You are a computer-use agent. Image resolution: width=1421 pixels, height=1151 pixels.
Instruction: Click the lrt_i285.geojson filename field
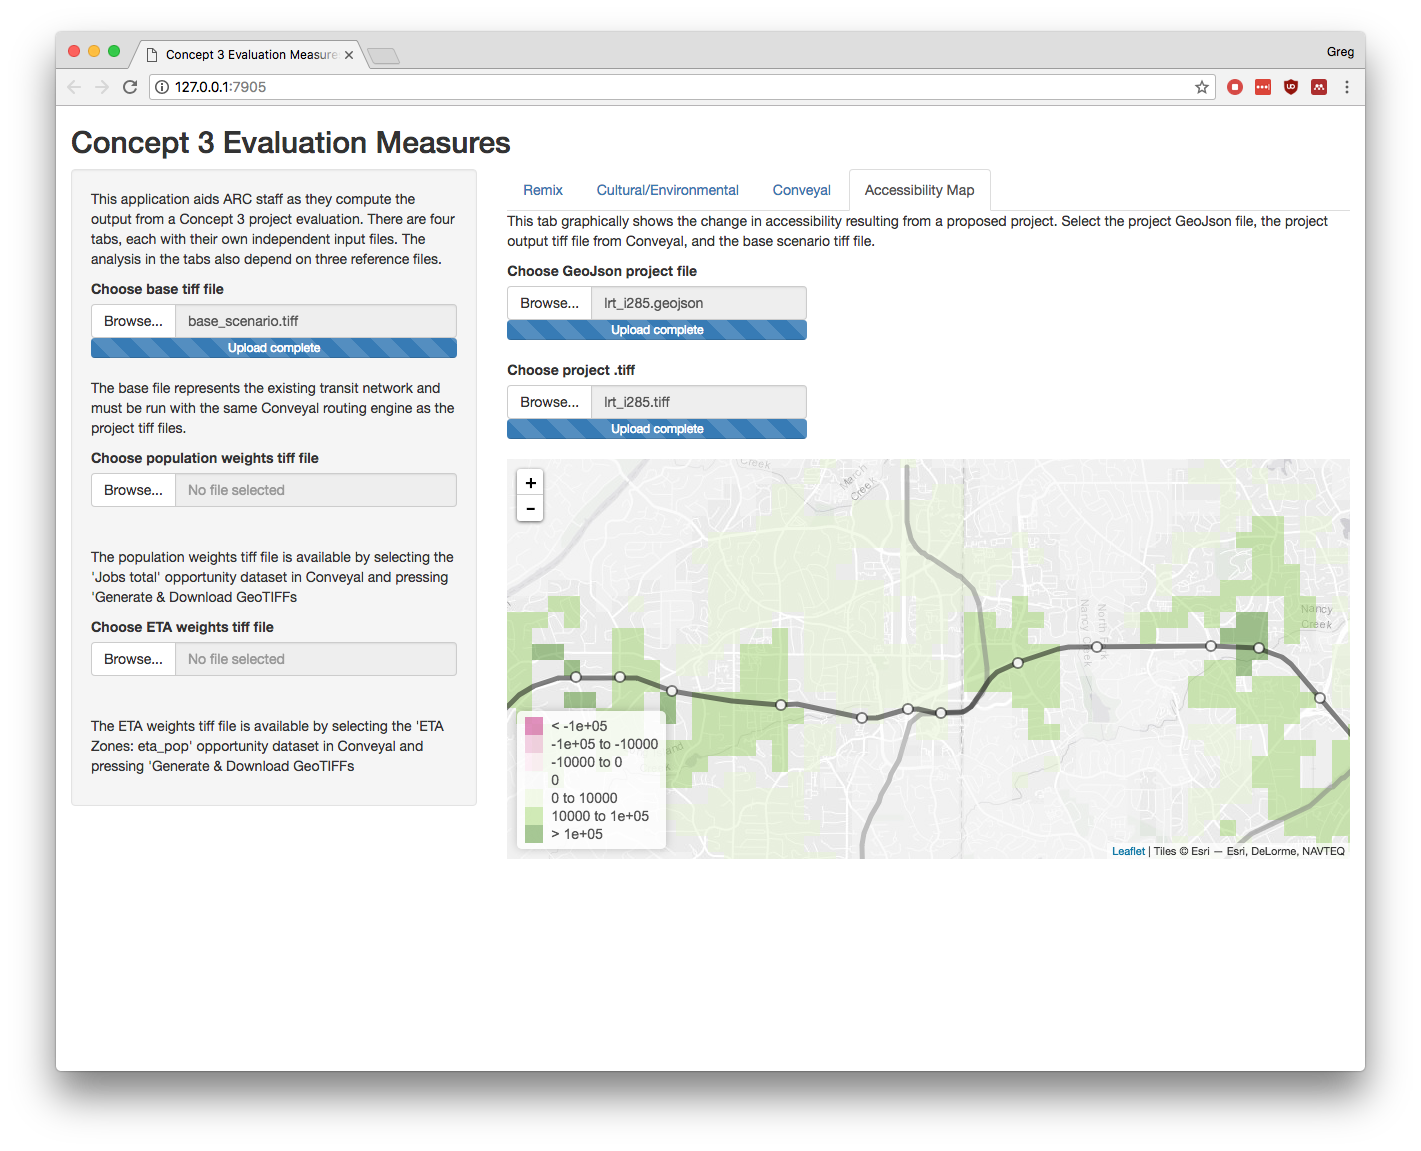[x=699, y=303]
